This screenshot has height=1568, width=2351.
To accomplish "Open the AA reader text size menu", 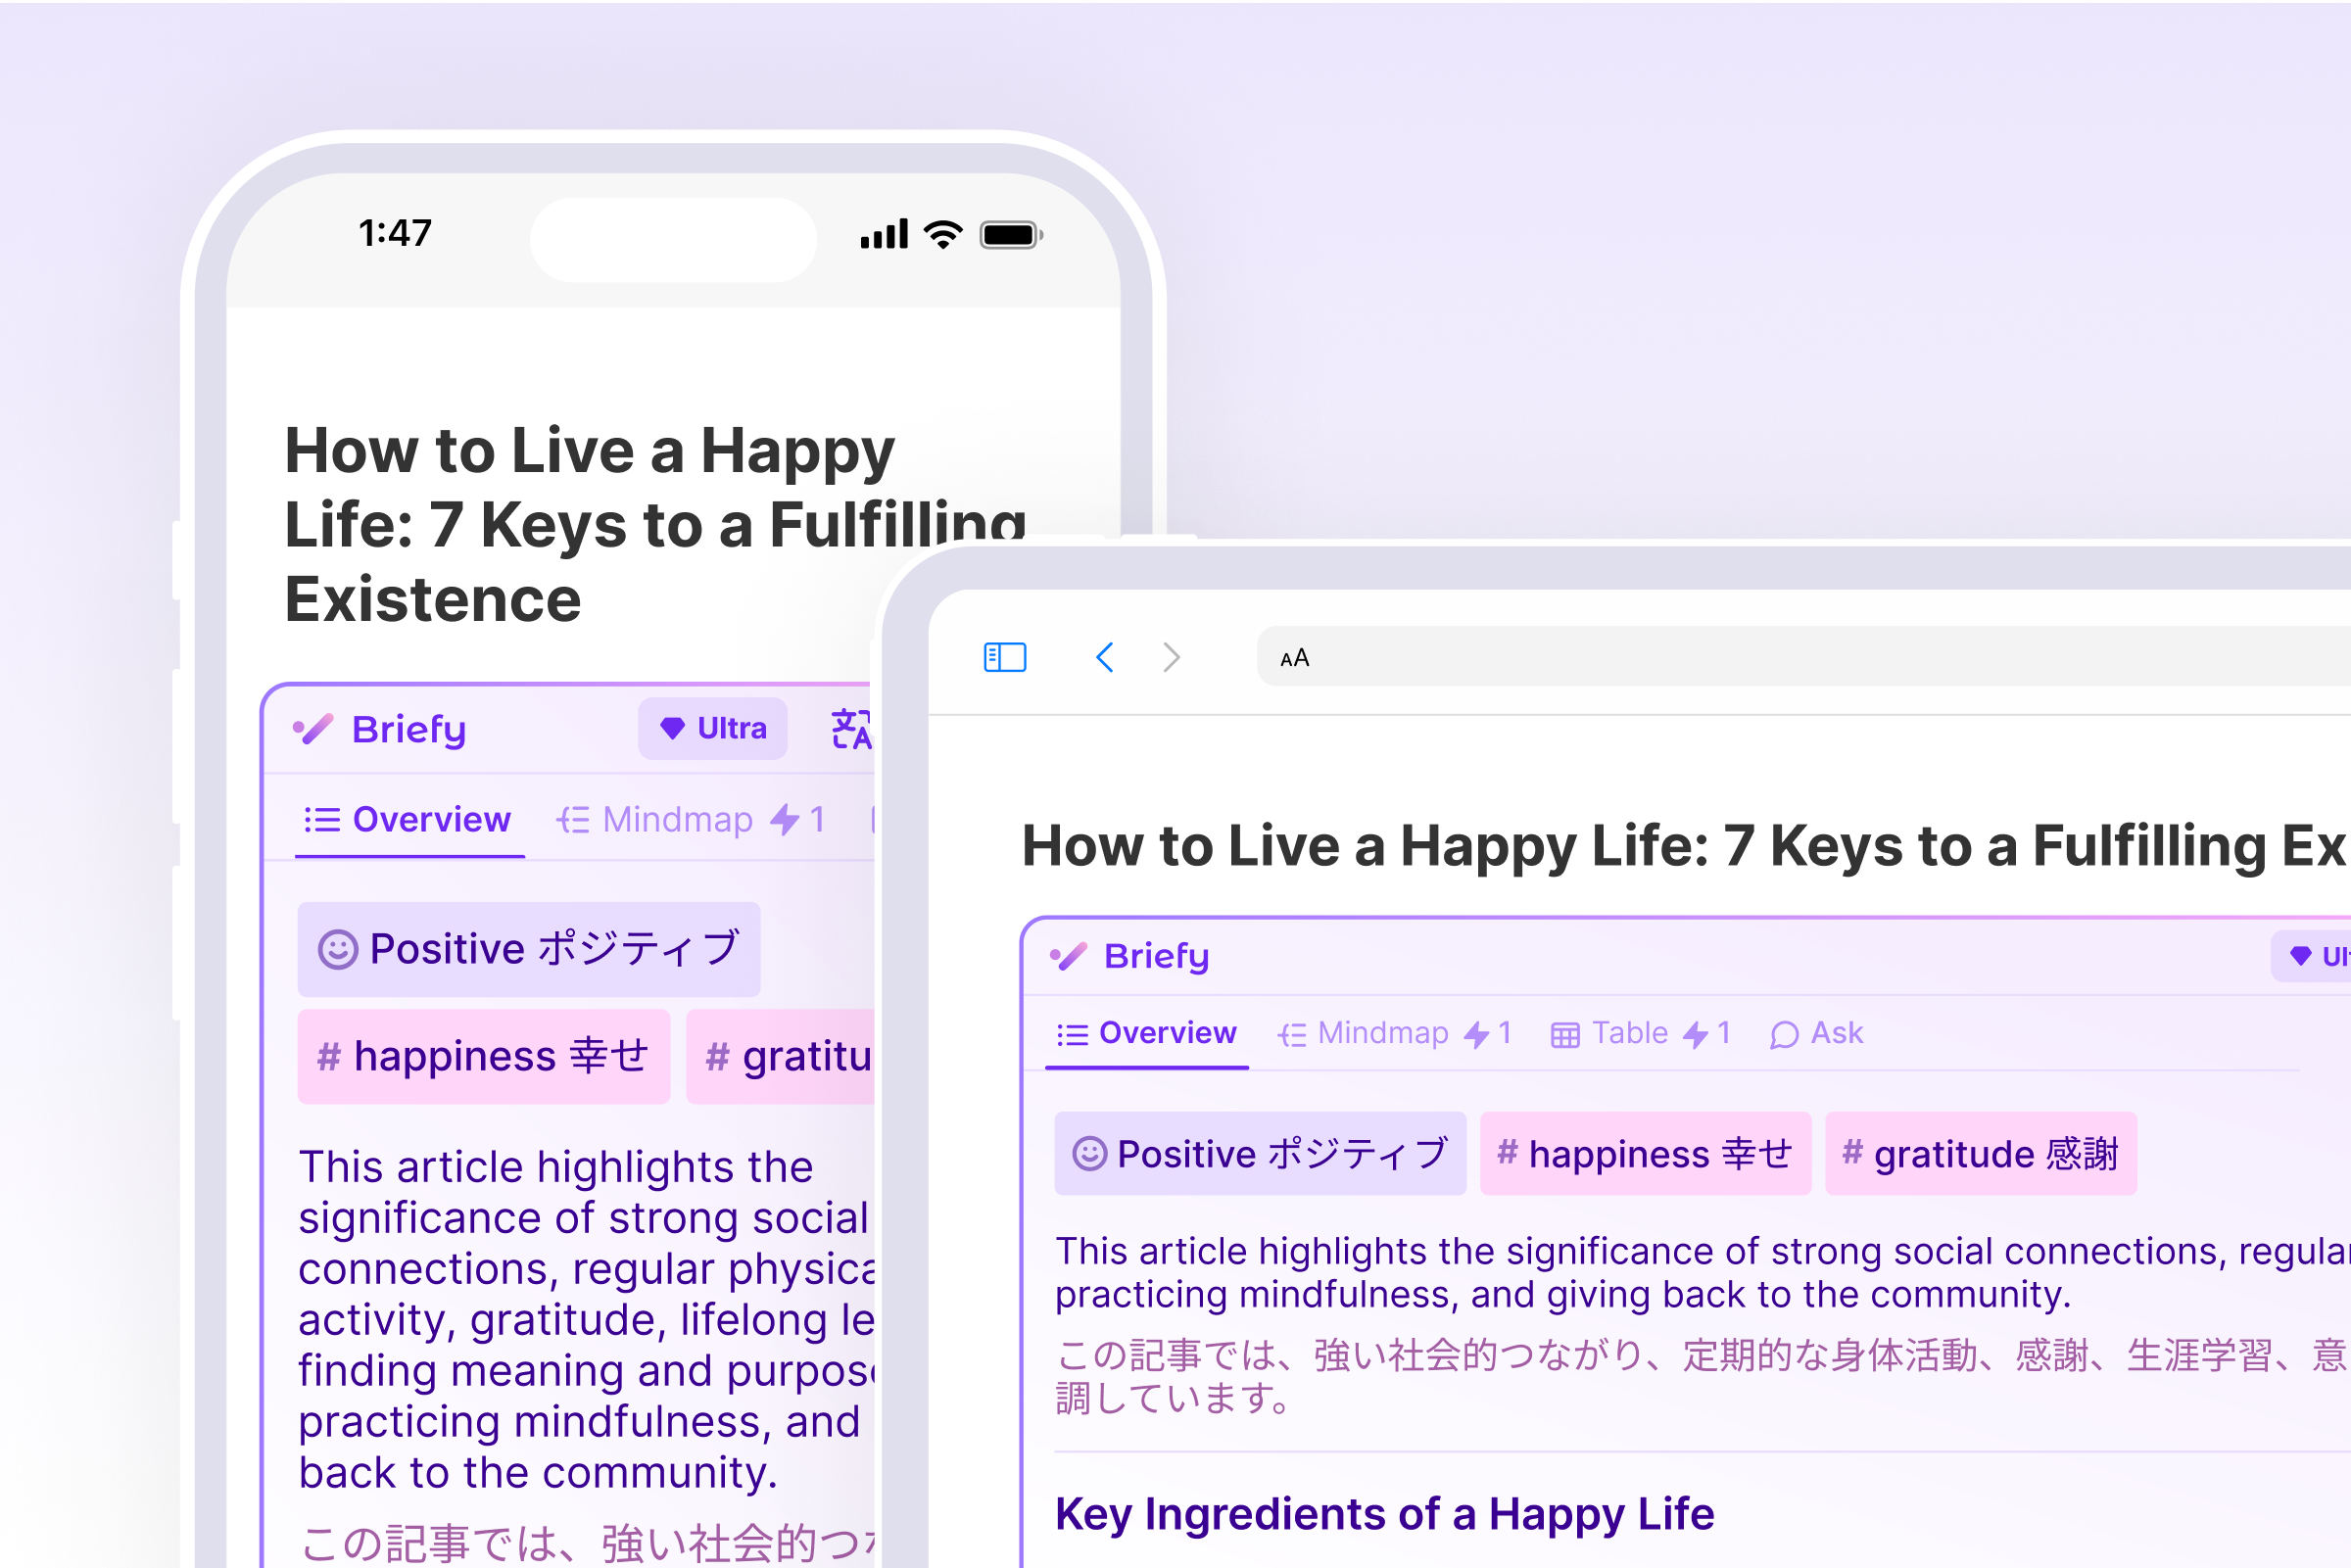I will click(x=1294, y=658).
